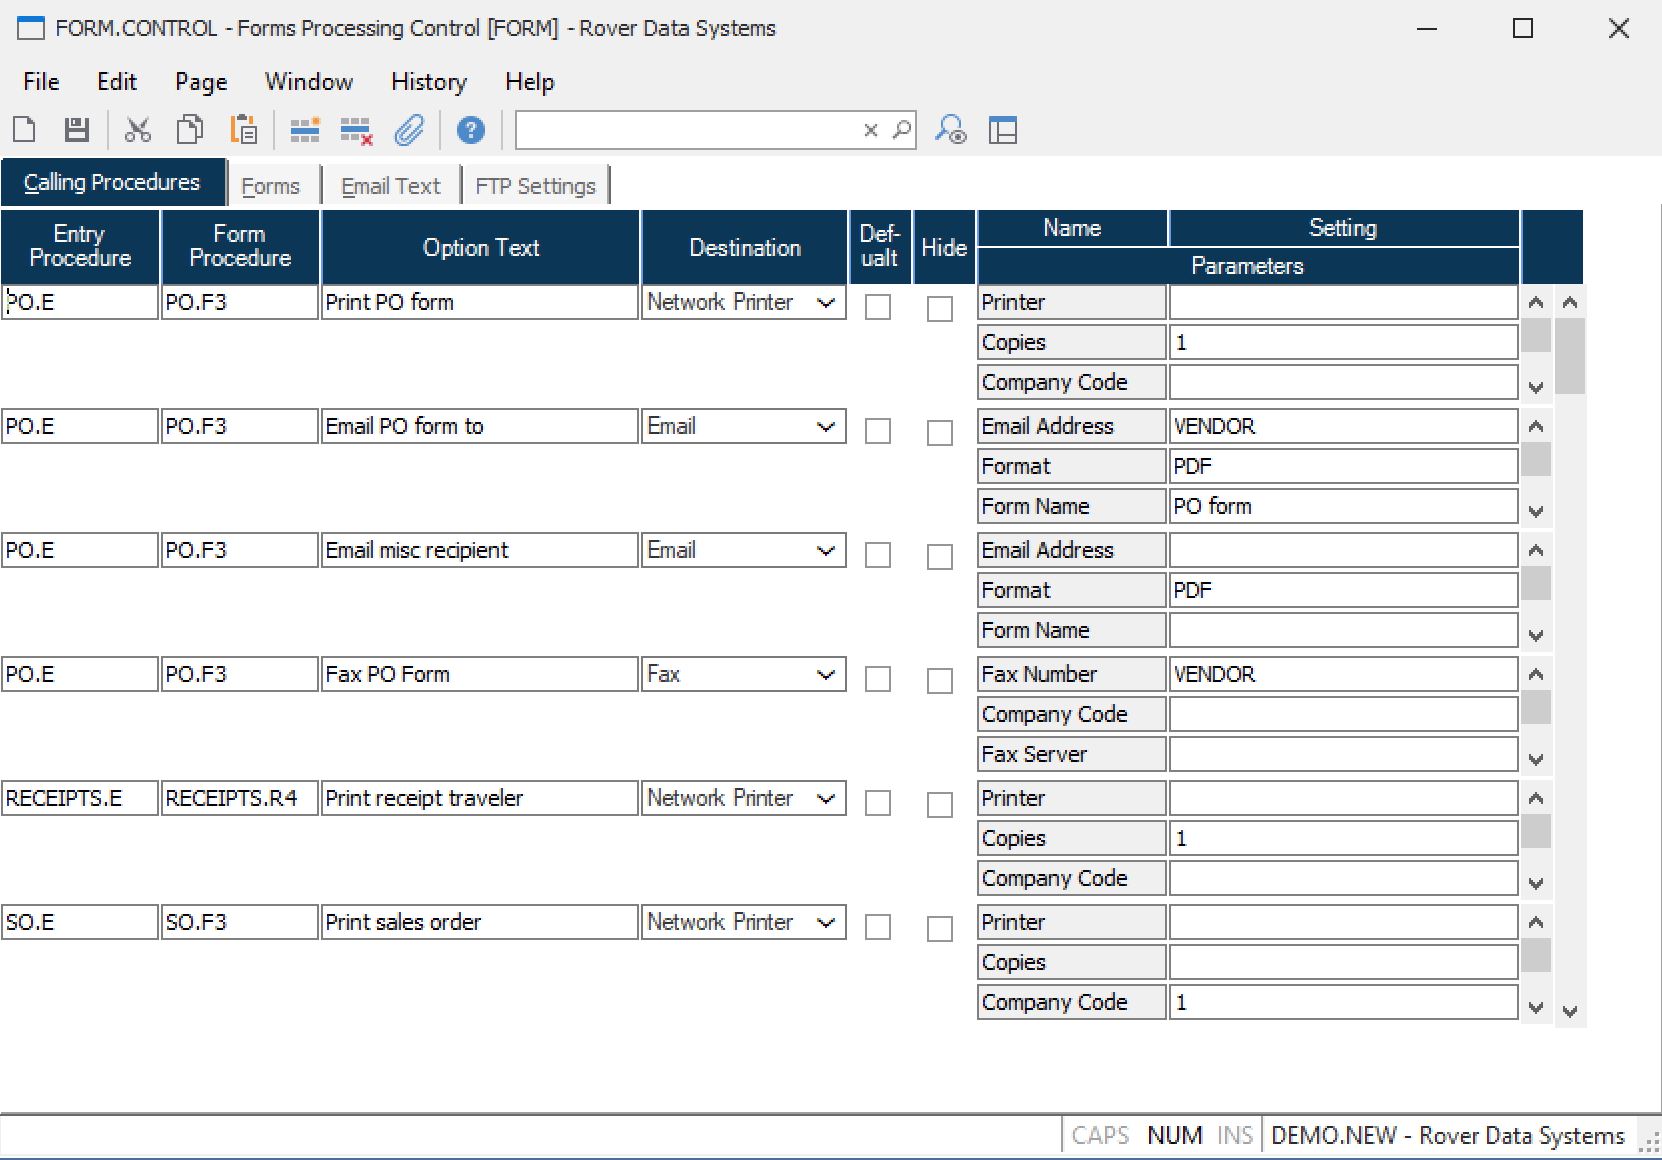Open attachments with the paperclip icon

409,130
